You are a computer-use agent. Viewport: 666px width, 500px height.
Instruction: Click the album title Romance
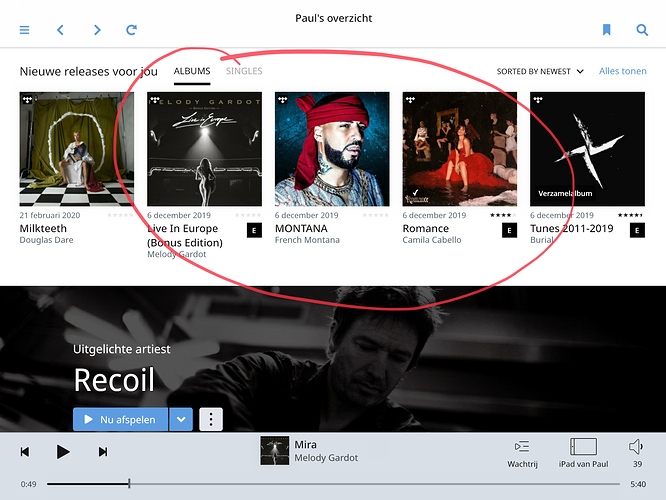(x=426, y=229)
